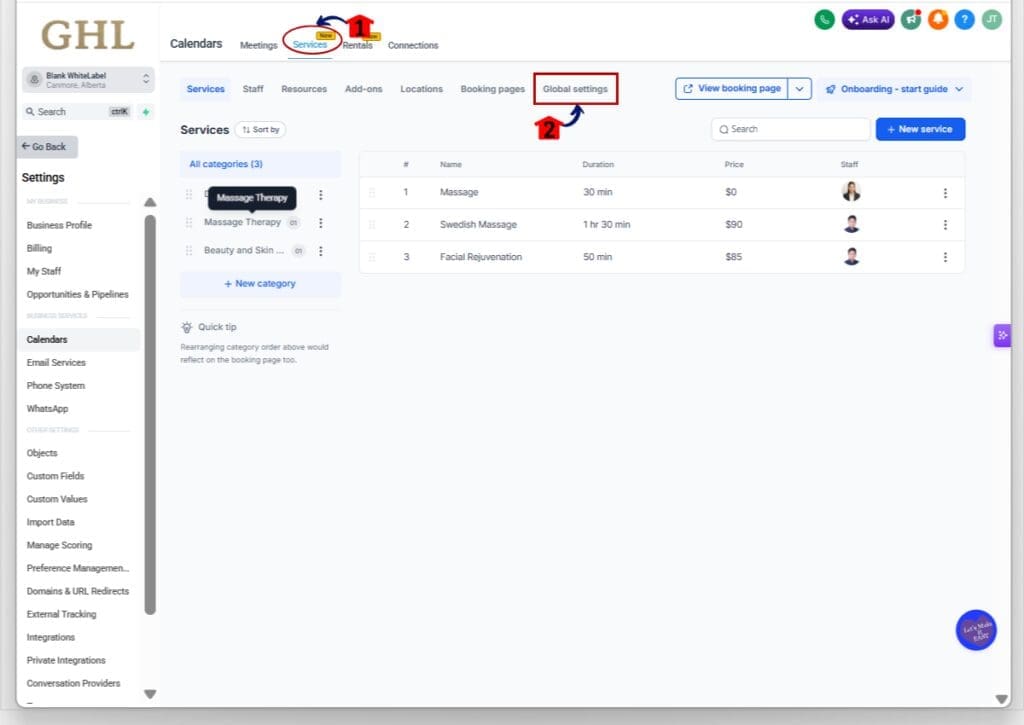The height and width of the screenshot is (725, 1024).
Task: Open the Locations sub-tab
Action: point(421,89)
